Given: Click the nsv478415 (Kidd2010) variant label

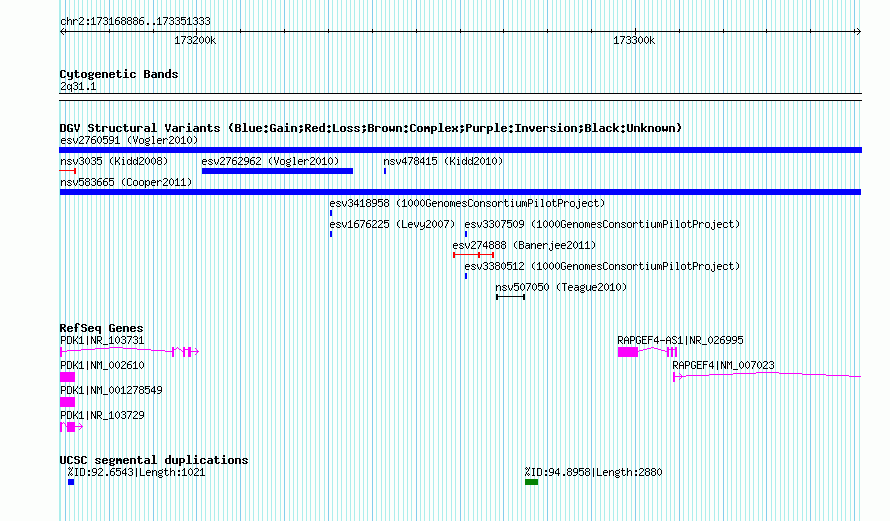Looking at the screenshot, I should (443, 161).
